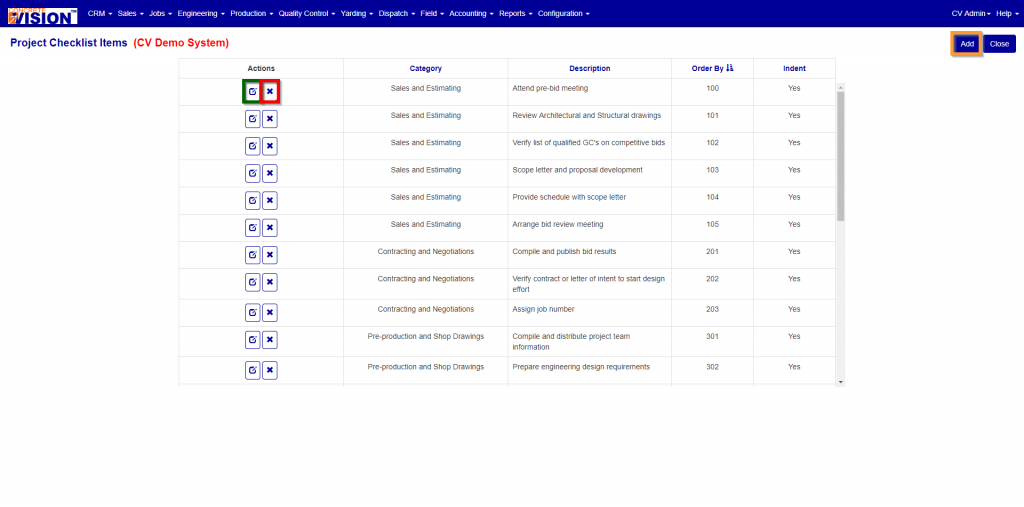Delete 'Scope letter and proposal development' row
The image size is (1024, 507).
270,173
